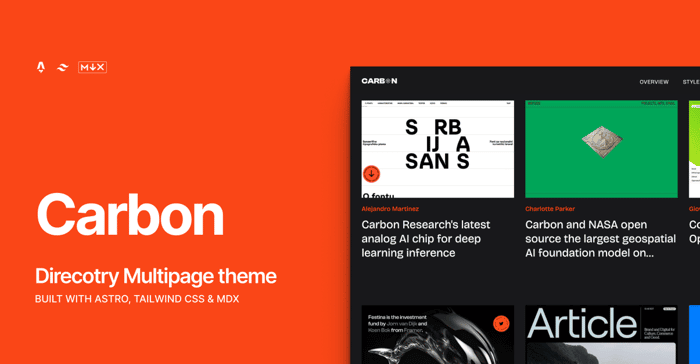
Task: Click the Direcotry Multipage theme subtitle
Action: coord(156,276)
